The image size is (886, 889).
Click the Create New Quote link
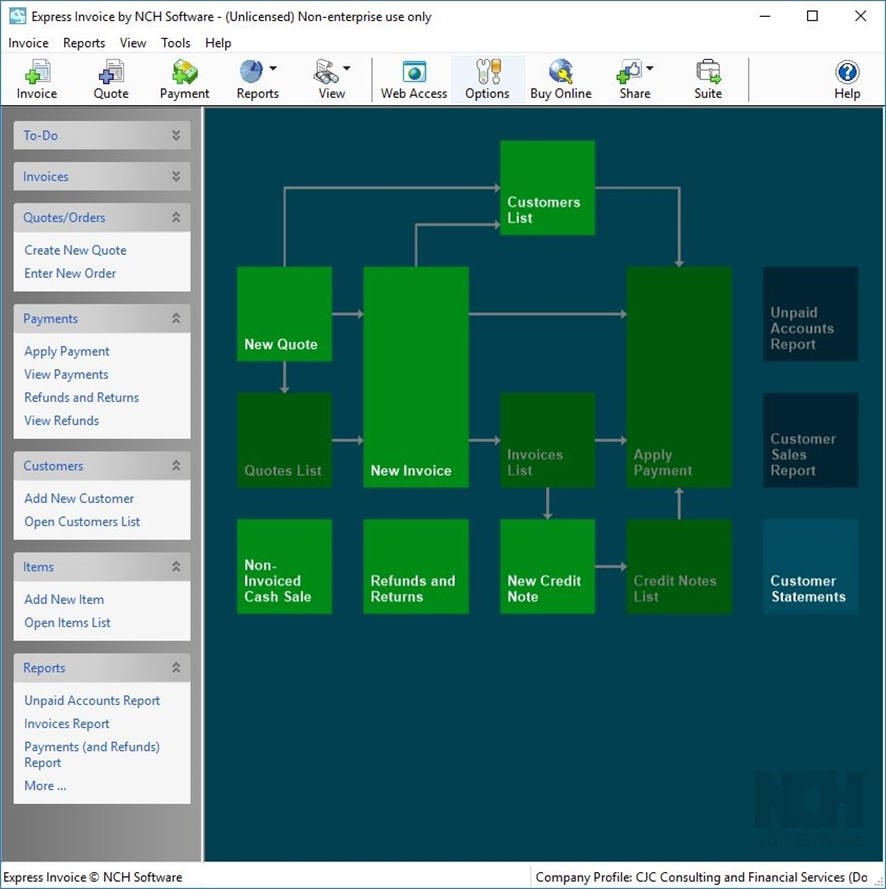coord(75,250)
